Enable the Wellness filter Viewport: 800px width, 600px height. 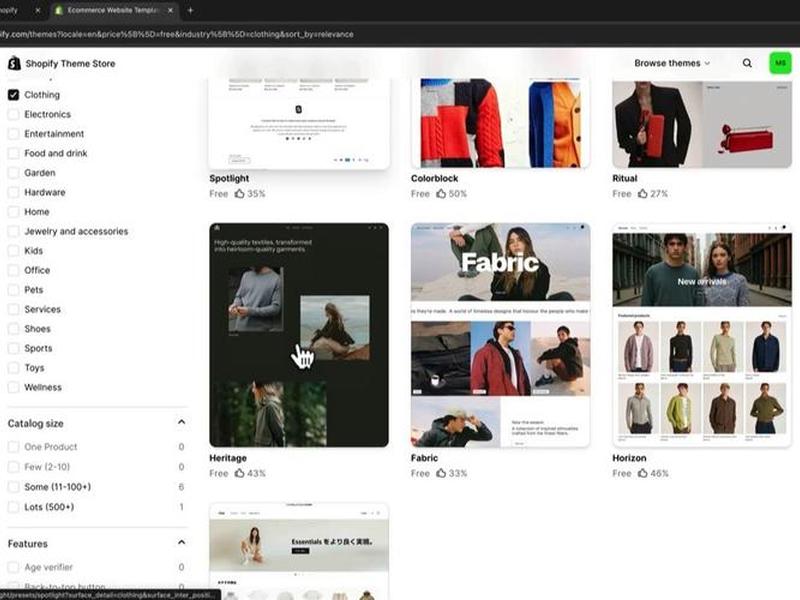point(13,387)
